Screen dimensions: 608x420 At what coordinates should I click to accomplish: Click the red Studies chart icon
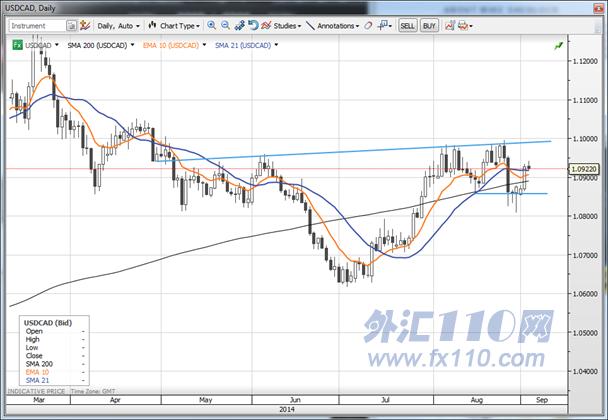266,26
